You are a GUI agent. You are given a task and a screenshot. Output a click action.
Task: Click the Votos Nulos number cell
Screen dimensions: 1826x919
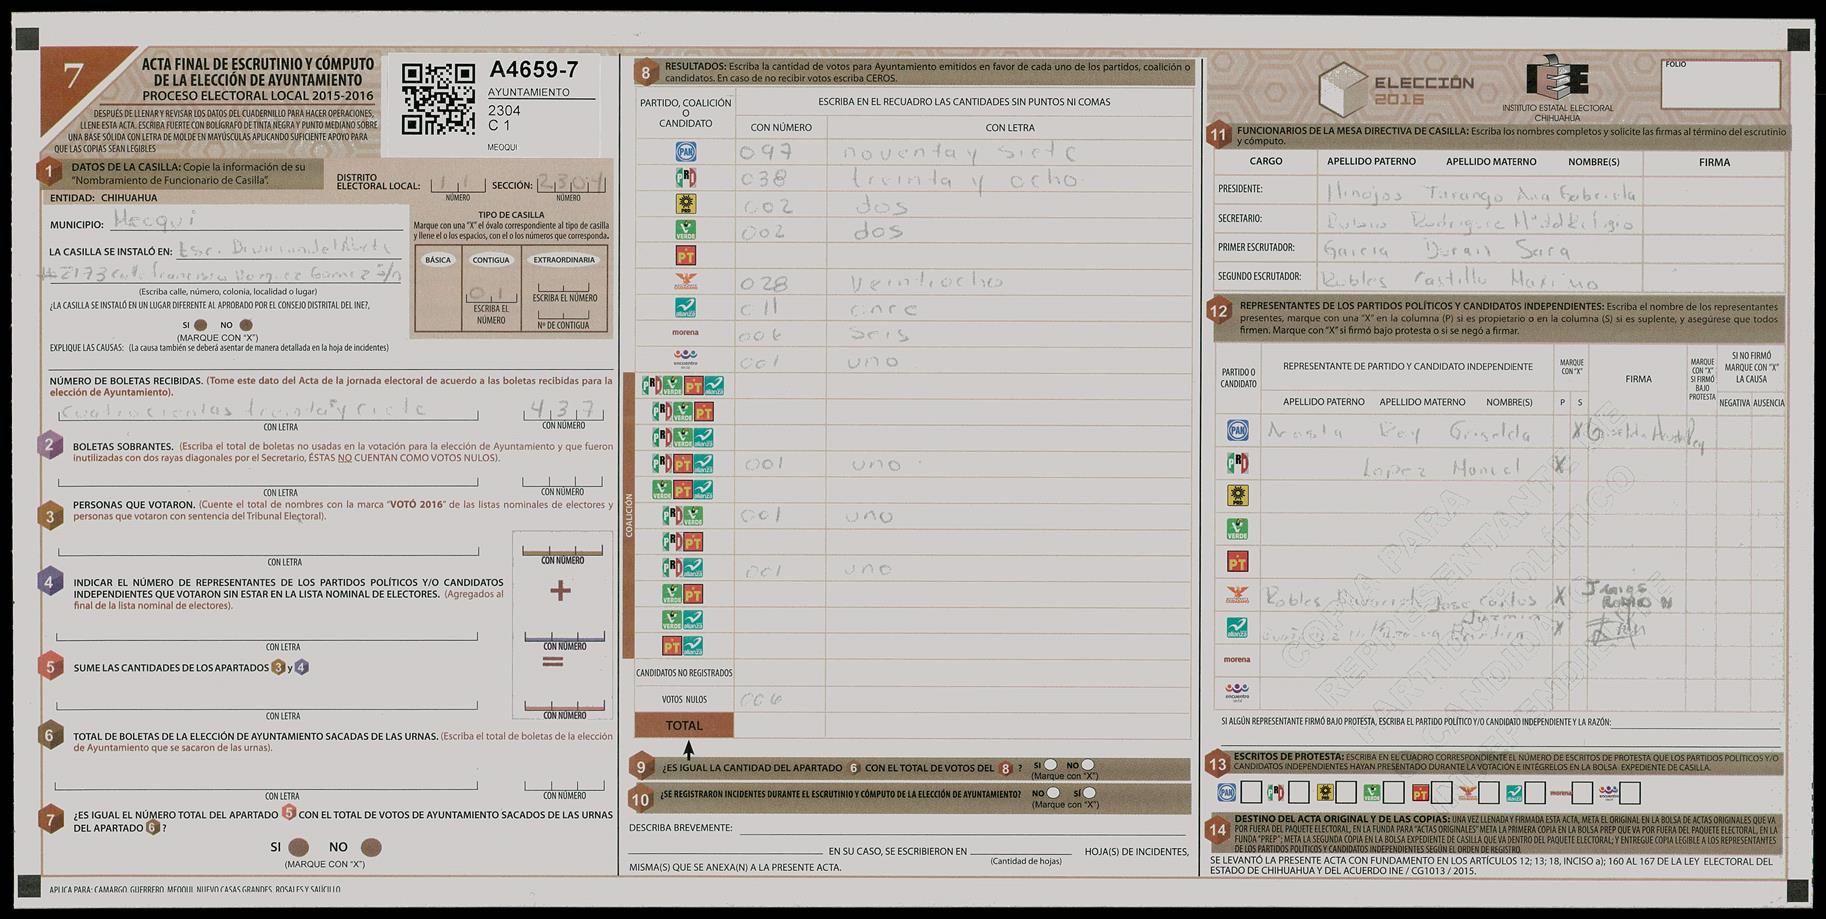click(779, 699)
